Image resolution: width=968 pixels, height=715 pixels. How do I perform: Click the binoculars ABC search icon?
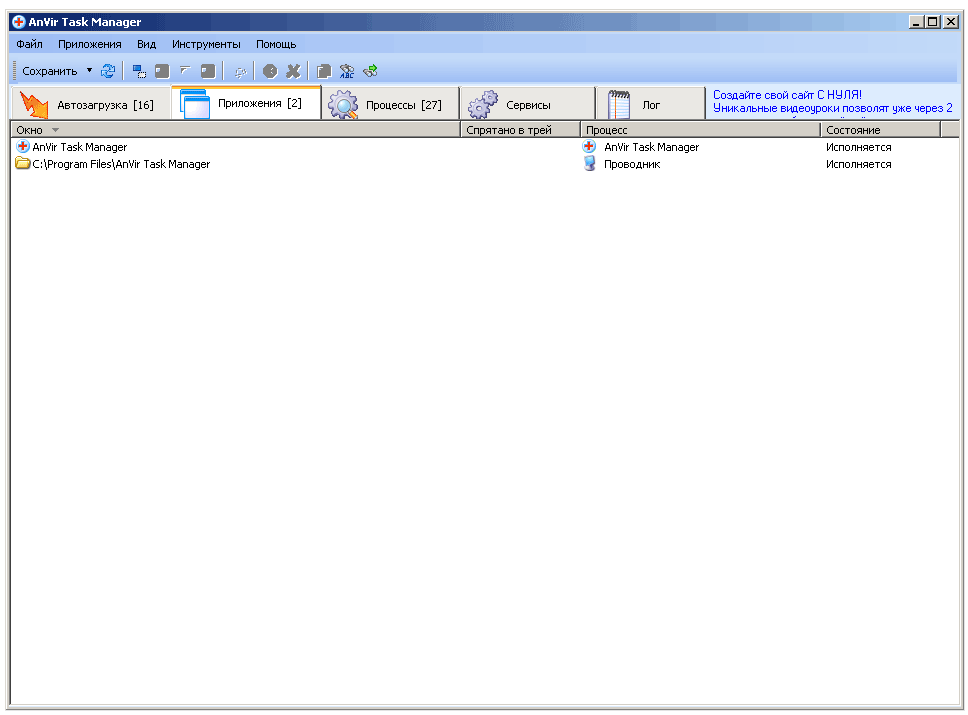pos(347,71)
